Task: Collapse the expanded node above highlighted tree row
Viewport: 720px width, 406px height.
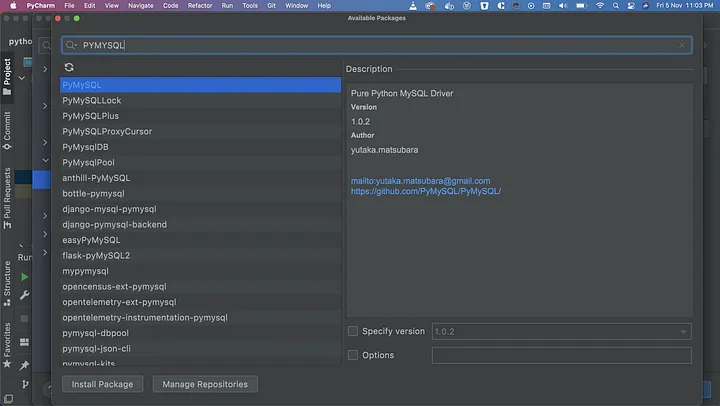Action: pyautogui.click(x=45, y=160)
